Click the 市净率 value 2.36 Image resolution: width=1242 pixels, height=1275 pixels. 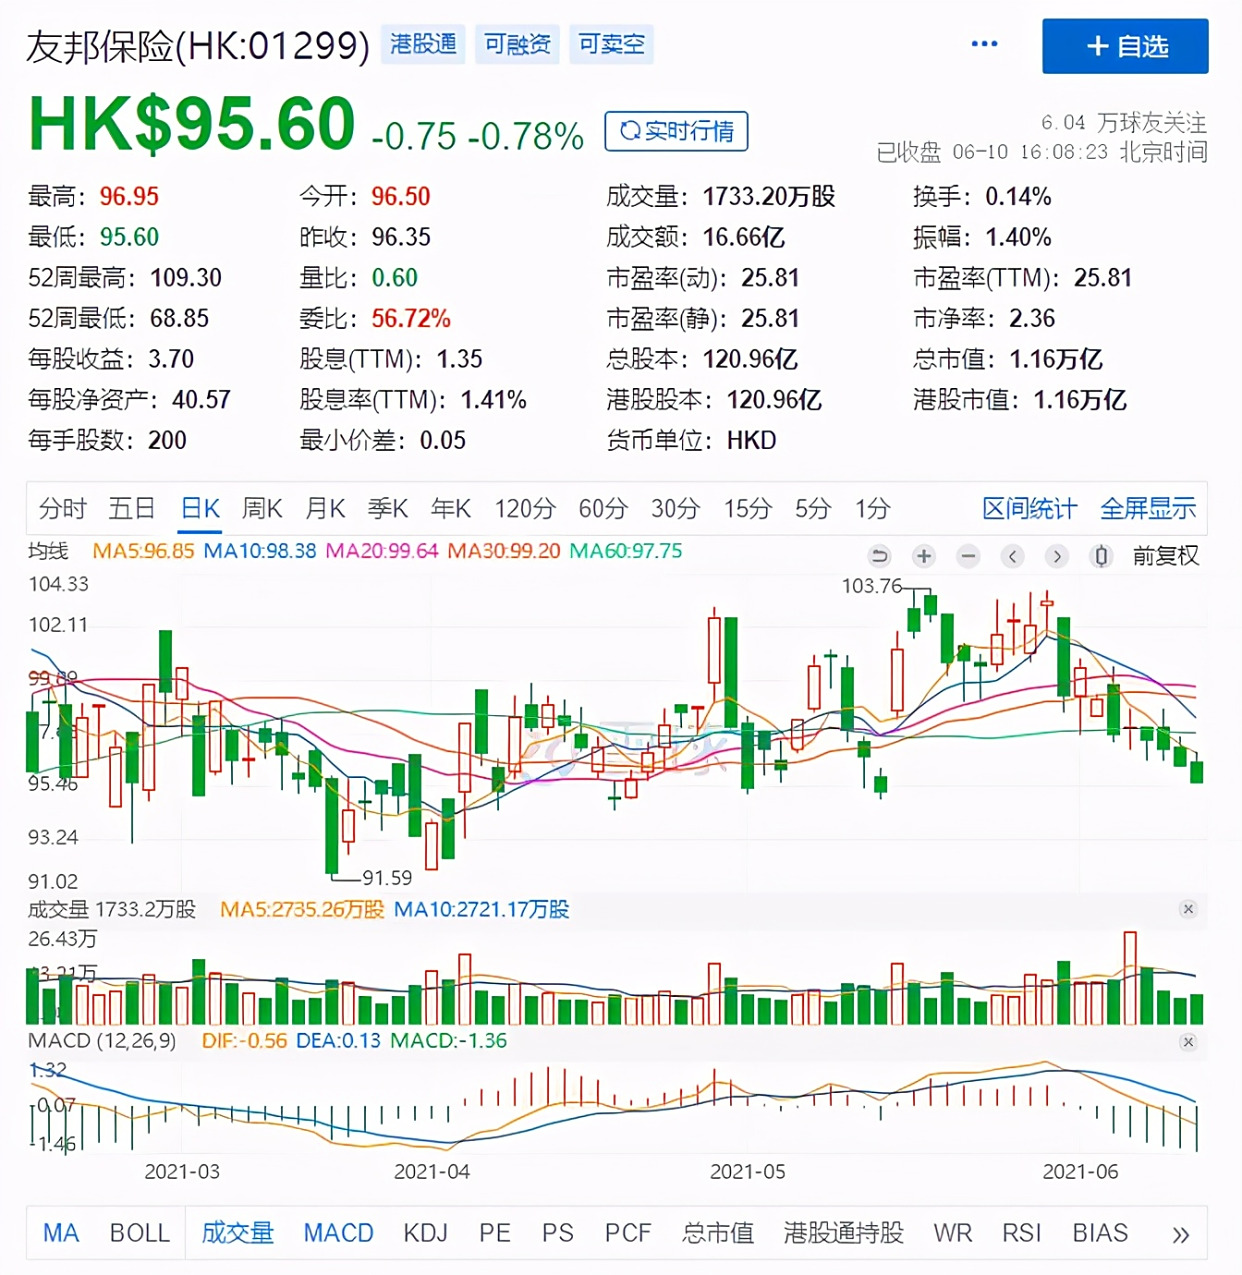(x=1032, y=319)
